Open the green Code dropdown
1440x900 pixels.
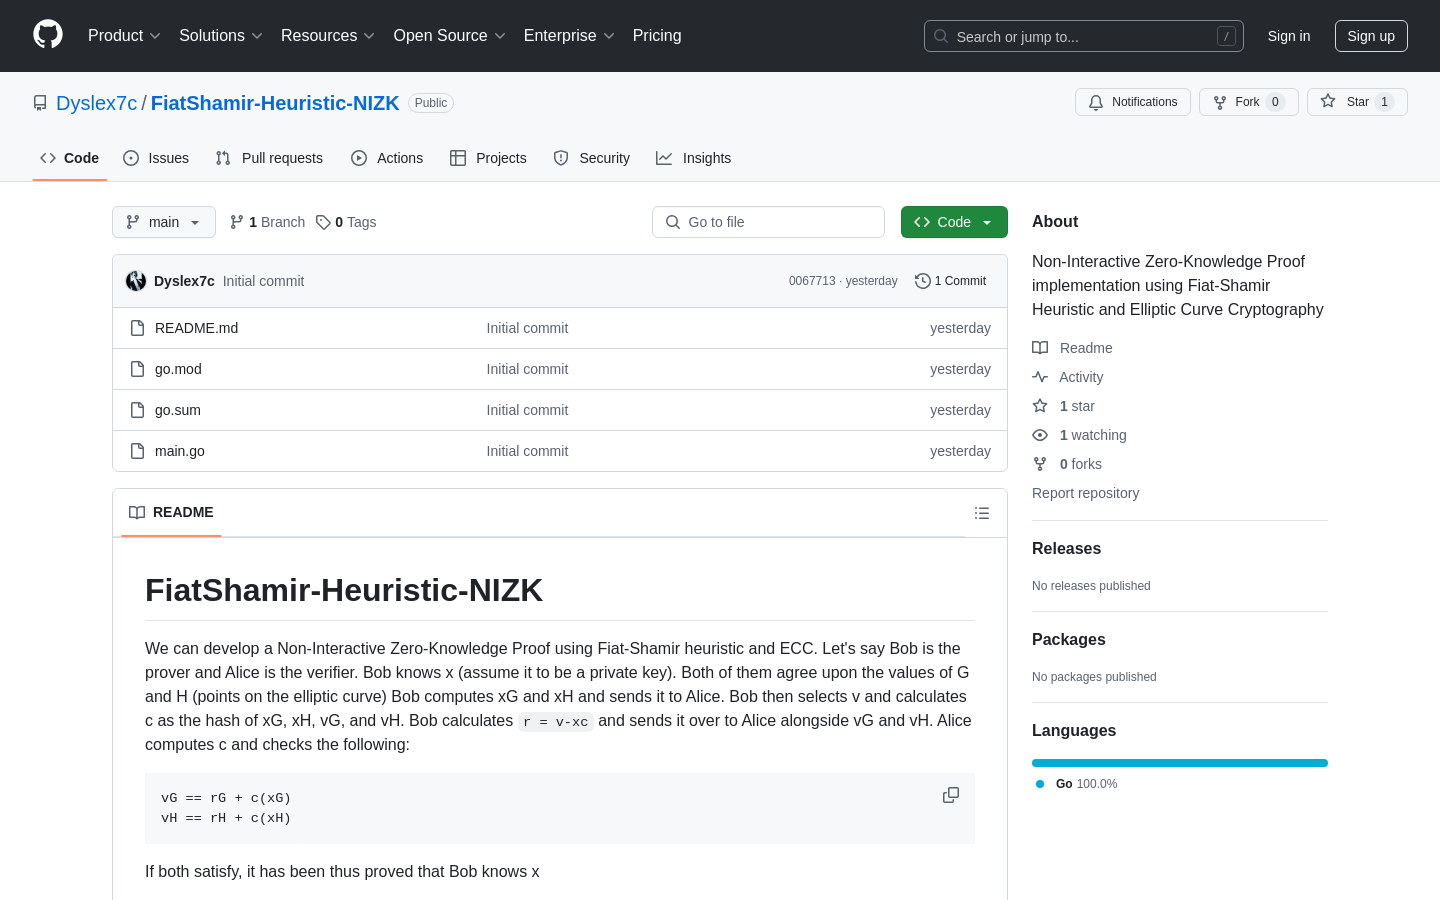pos(954,222)
